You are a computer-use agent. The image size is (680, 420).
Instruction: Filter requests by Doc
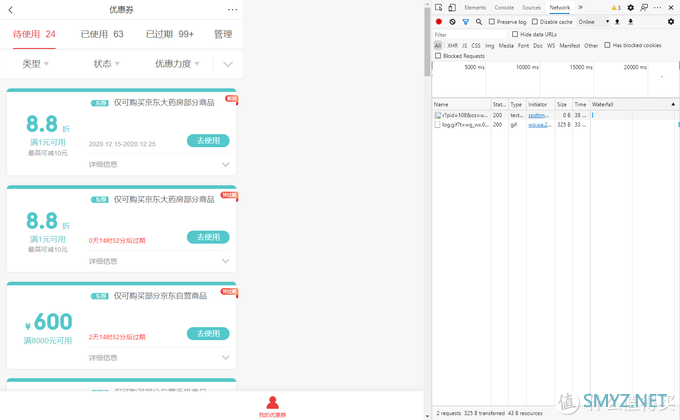[538, 45]
